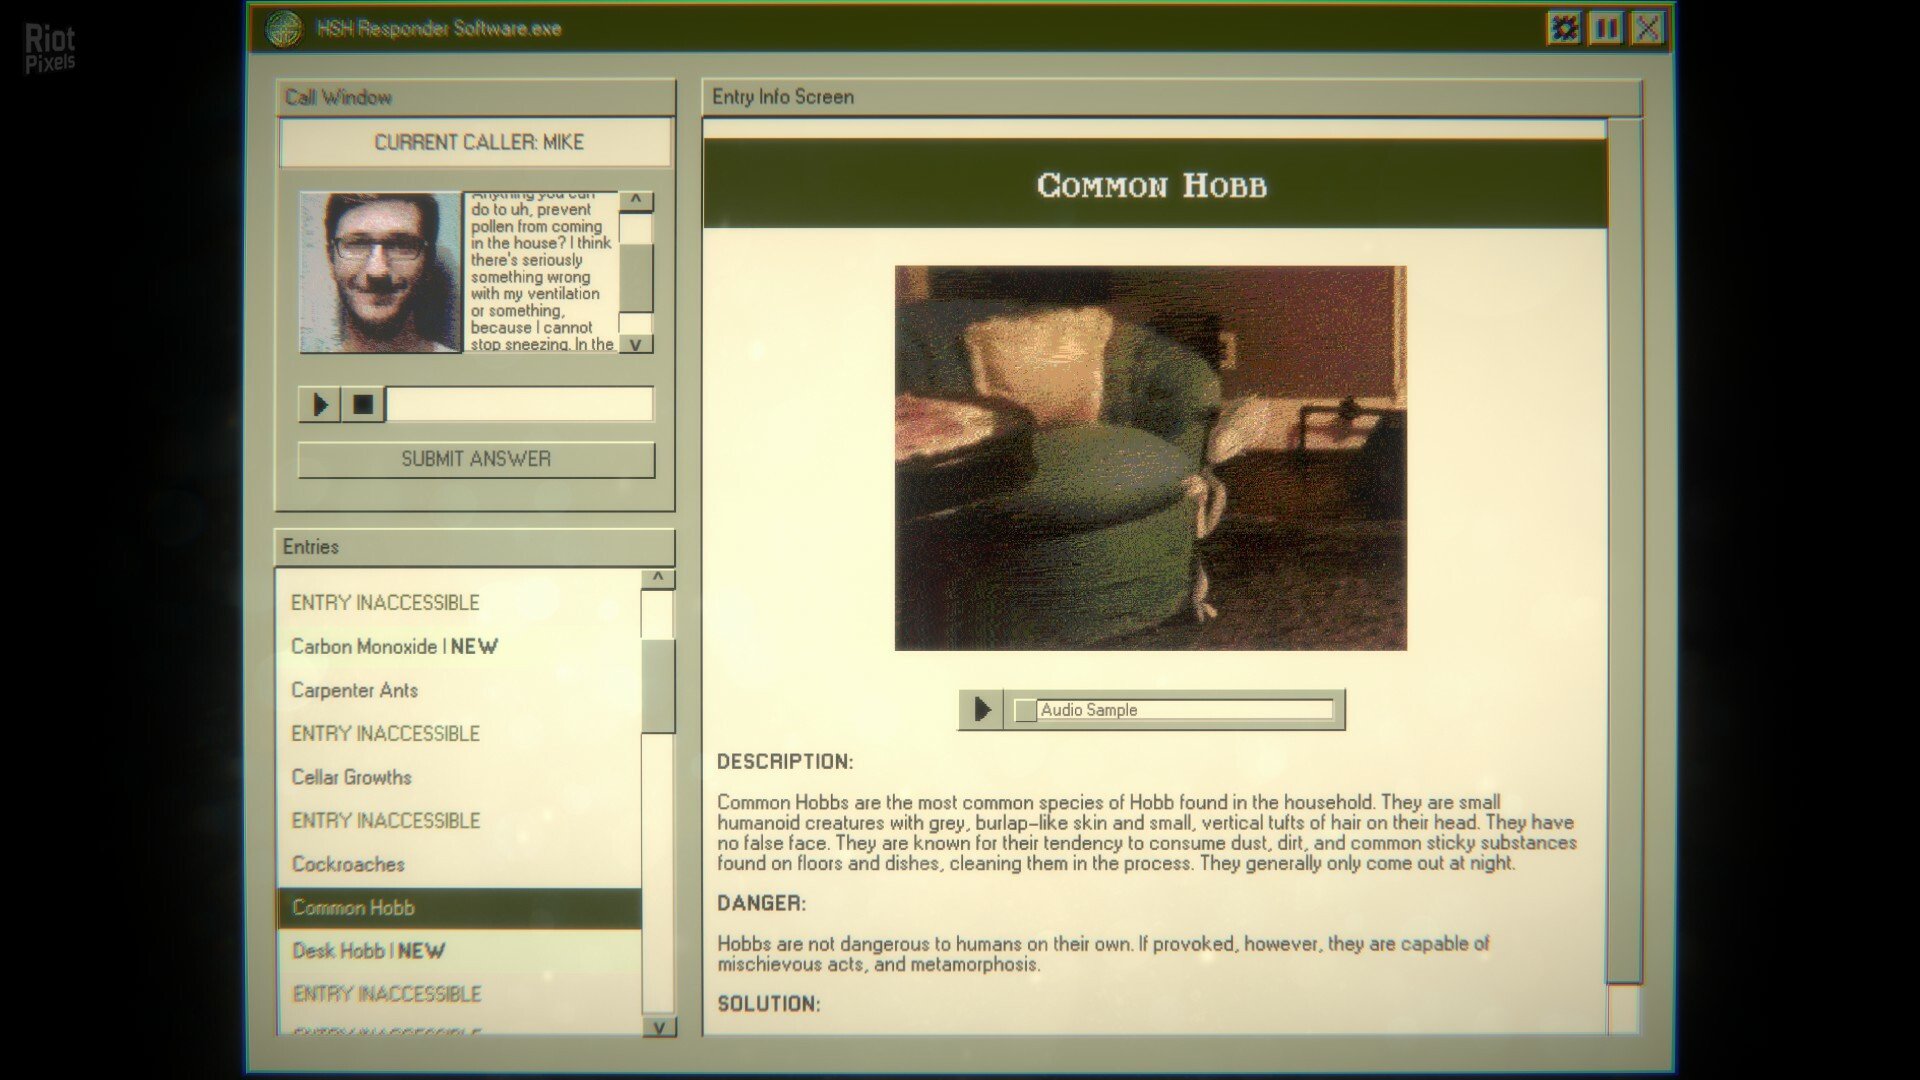This screenshot has height=1080, width=1920.
Task: Open the Cockroaches entry
Action: (x=347, y=864)
